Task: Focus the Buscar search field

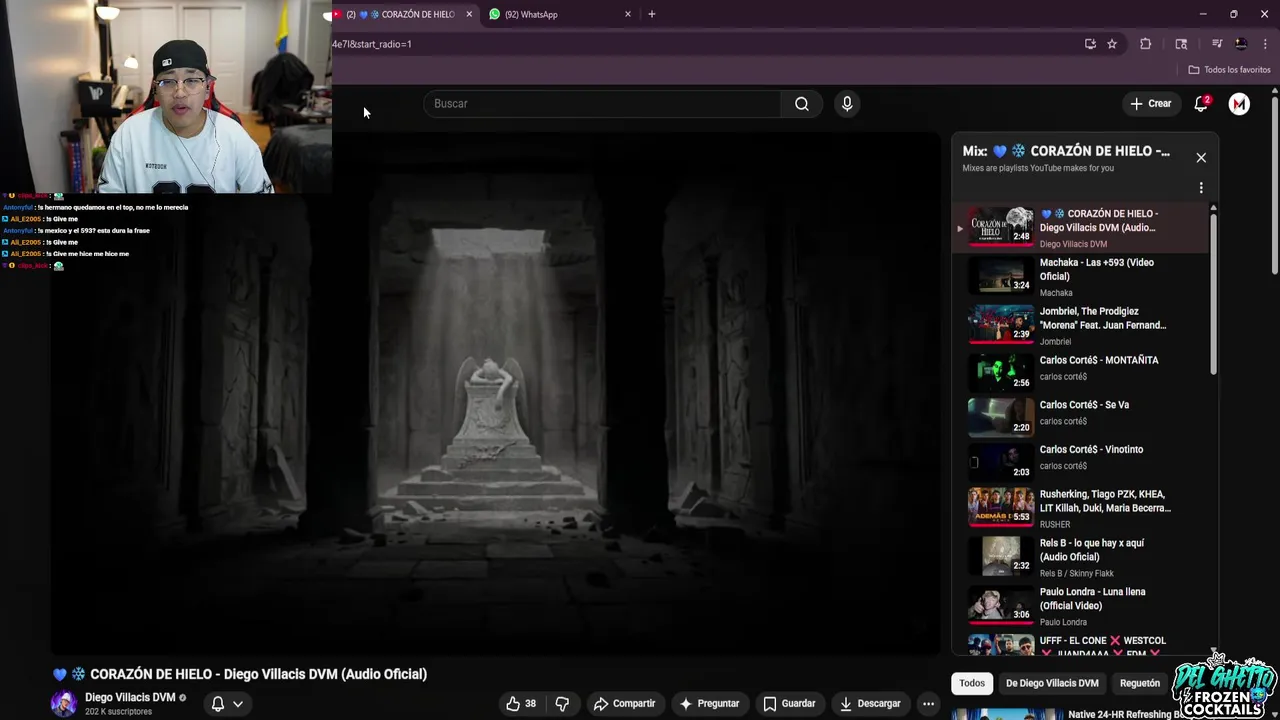Action: 603,104
